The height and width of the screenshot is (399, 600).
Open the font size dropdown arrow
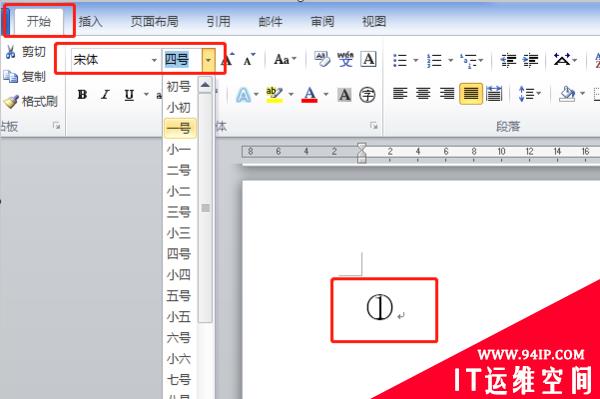tap(209, 60)
